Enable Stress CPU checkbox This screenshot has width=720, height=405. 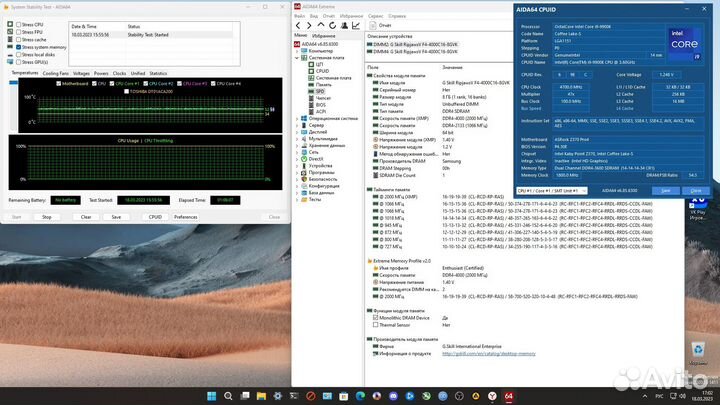tap(19, 25)
